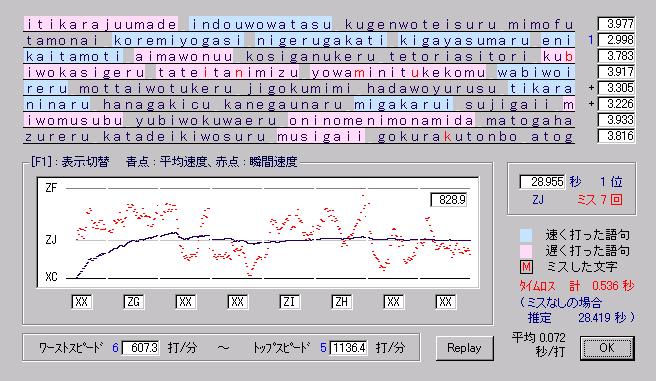
Task: Click the first row time box 3.977
Action: [617, 24]
